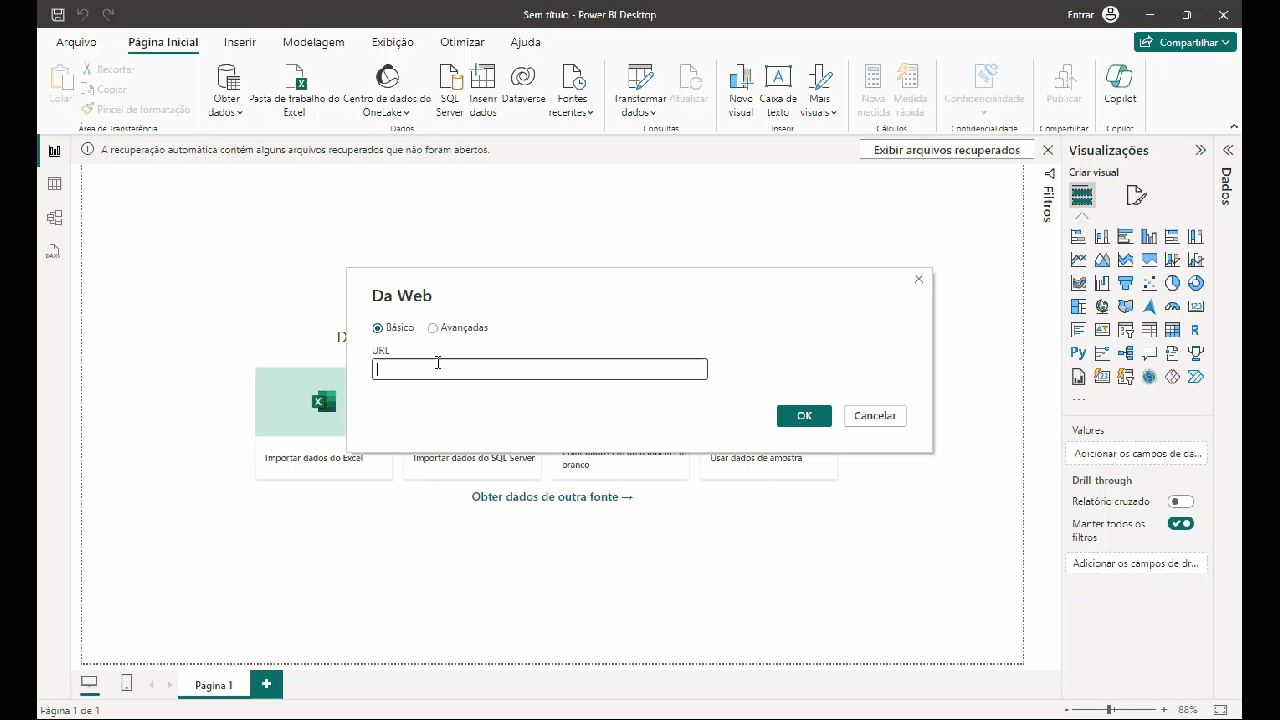Select the Q&A speech bubble visual

pyautogui.click(x=1149, y=353)
